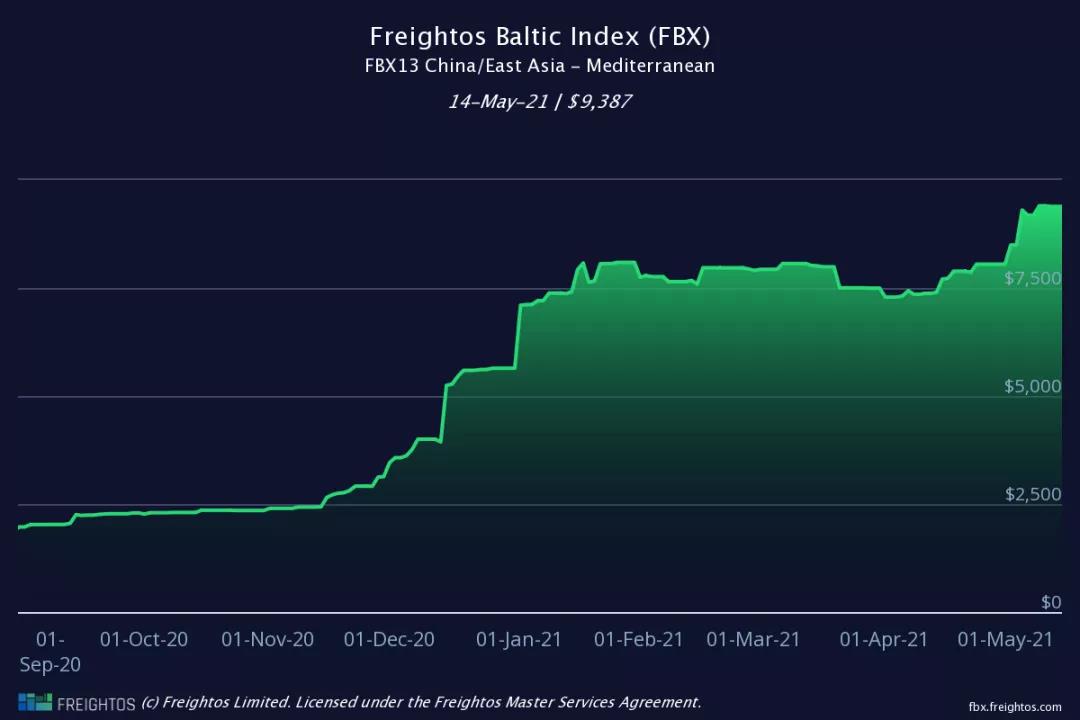Click the $7,500 y-axis label
The width and height of the screenshot is (1080, 720).
pos(1032,277)
